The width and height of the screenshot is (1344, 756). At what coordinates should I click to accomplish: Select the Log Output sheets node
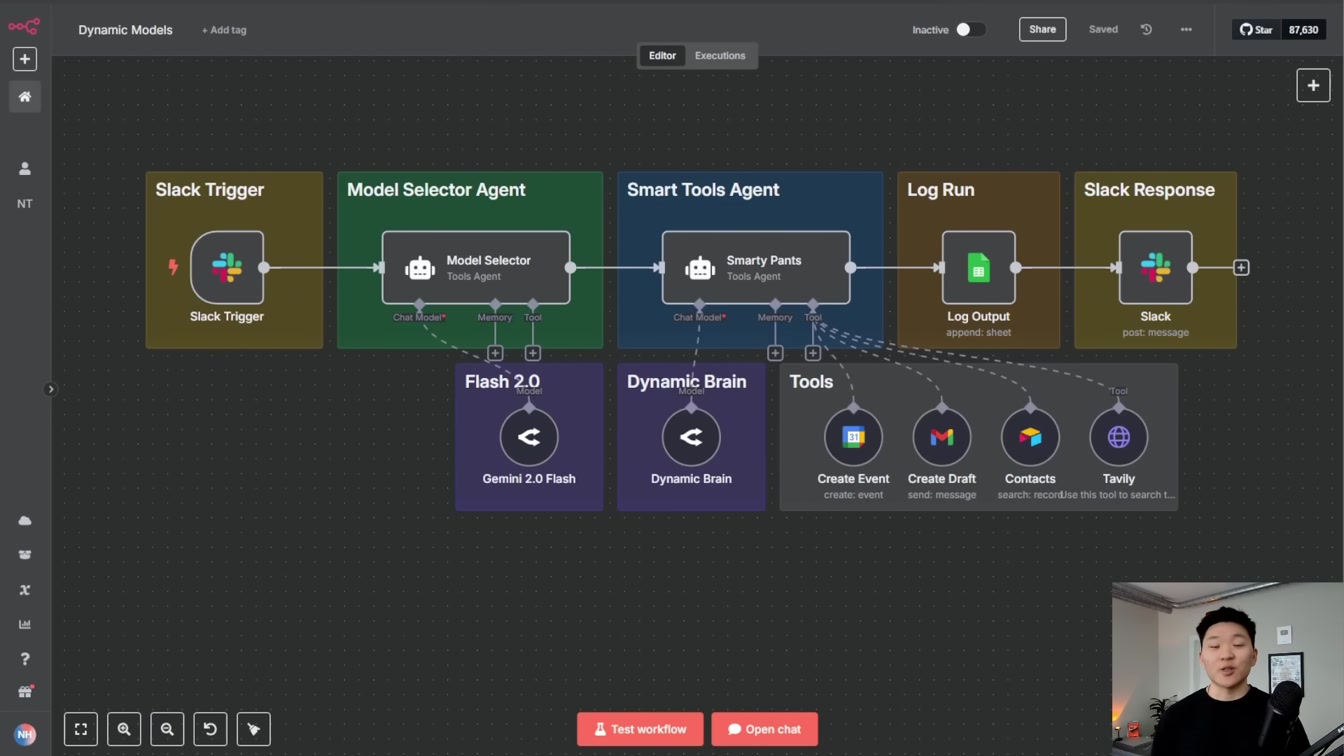tap(979, 268)
